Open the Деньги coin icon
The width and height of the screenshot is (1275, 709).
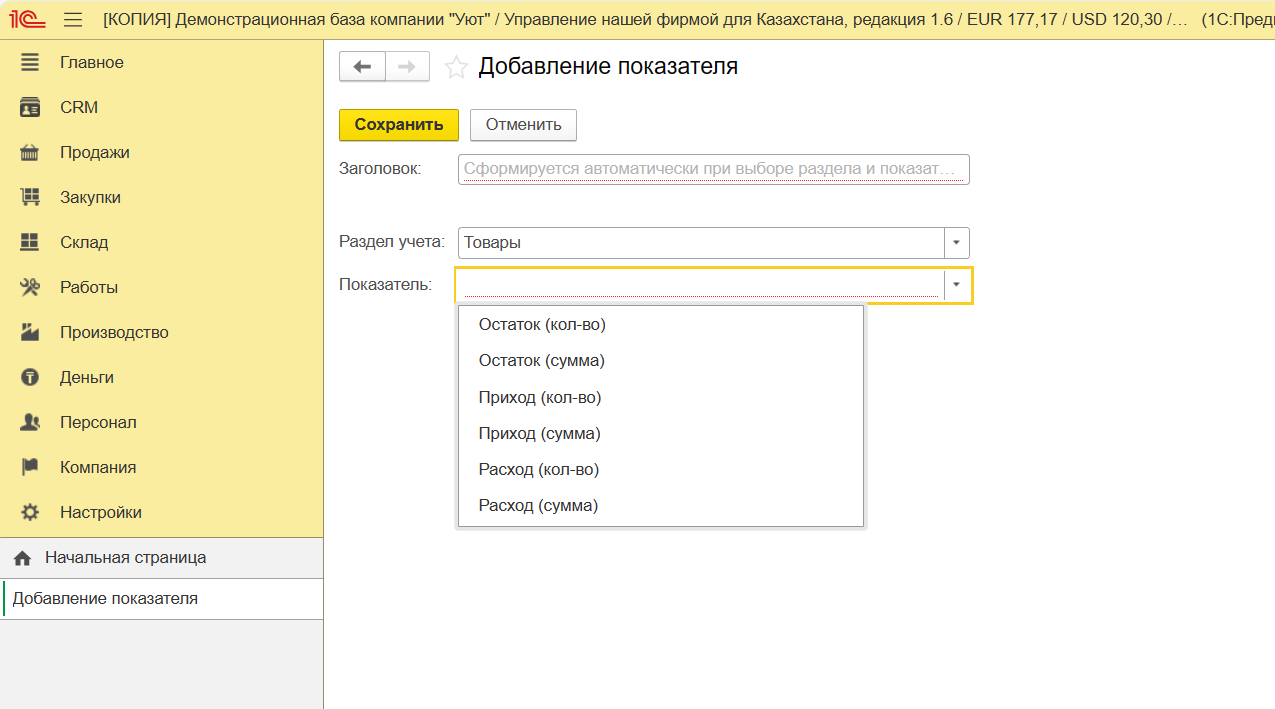(30, 378)
